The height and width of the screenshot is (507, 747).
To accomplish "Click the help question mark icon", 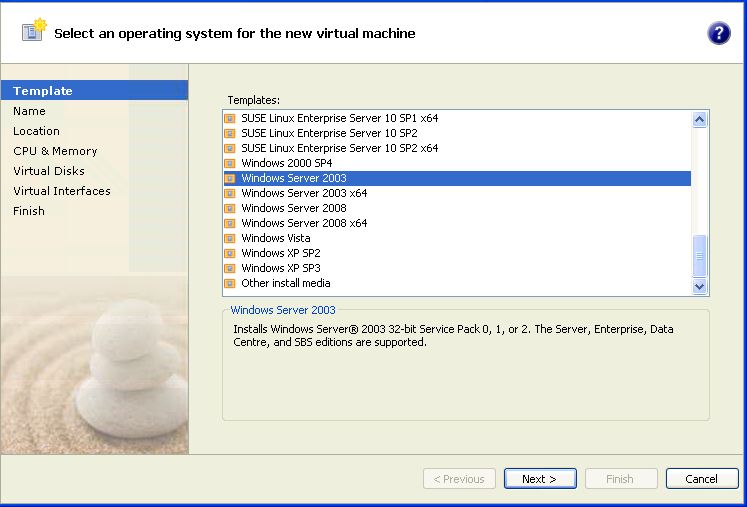I will tap(718, 33).
